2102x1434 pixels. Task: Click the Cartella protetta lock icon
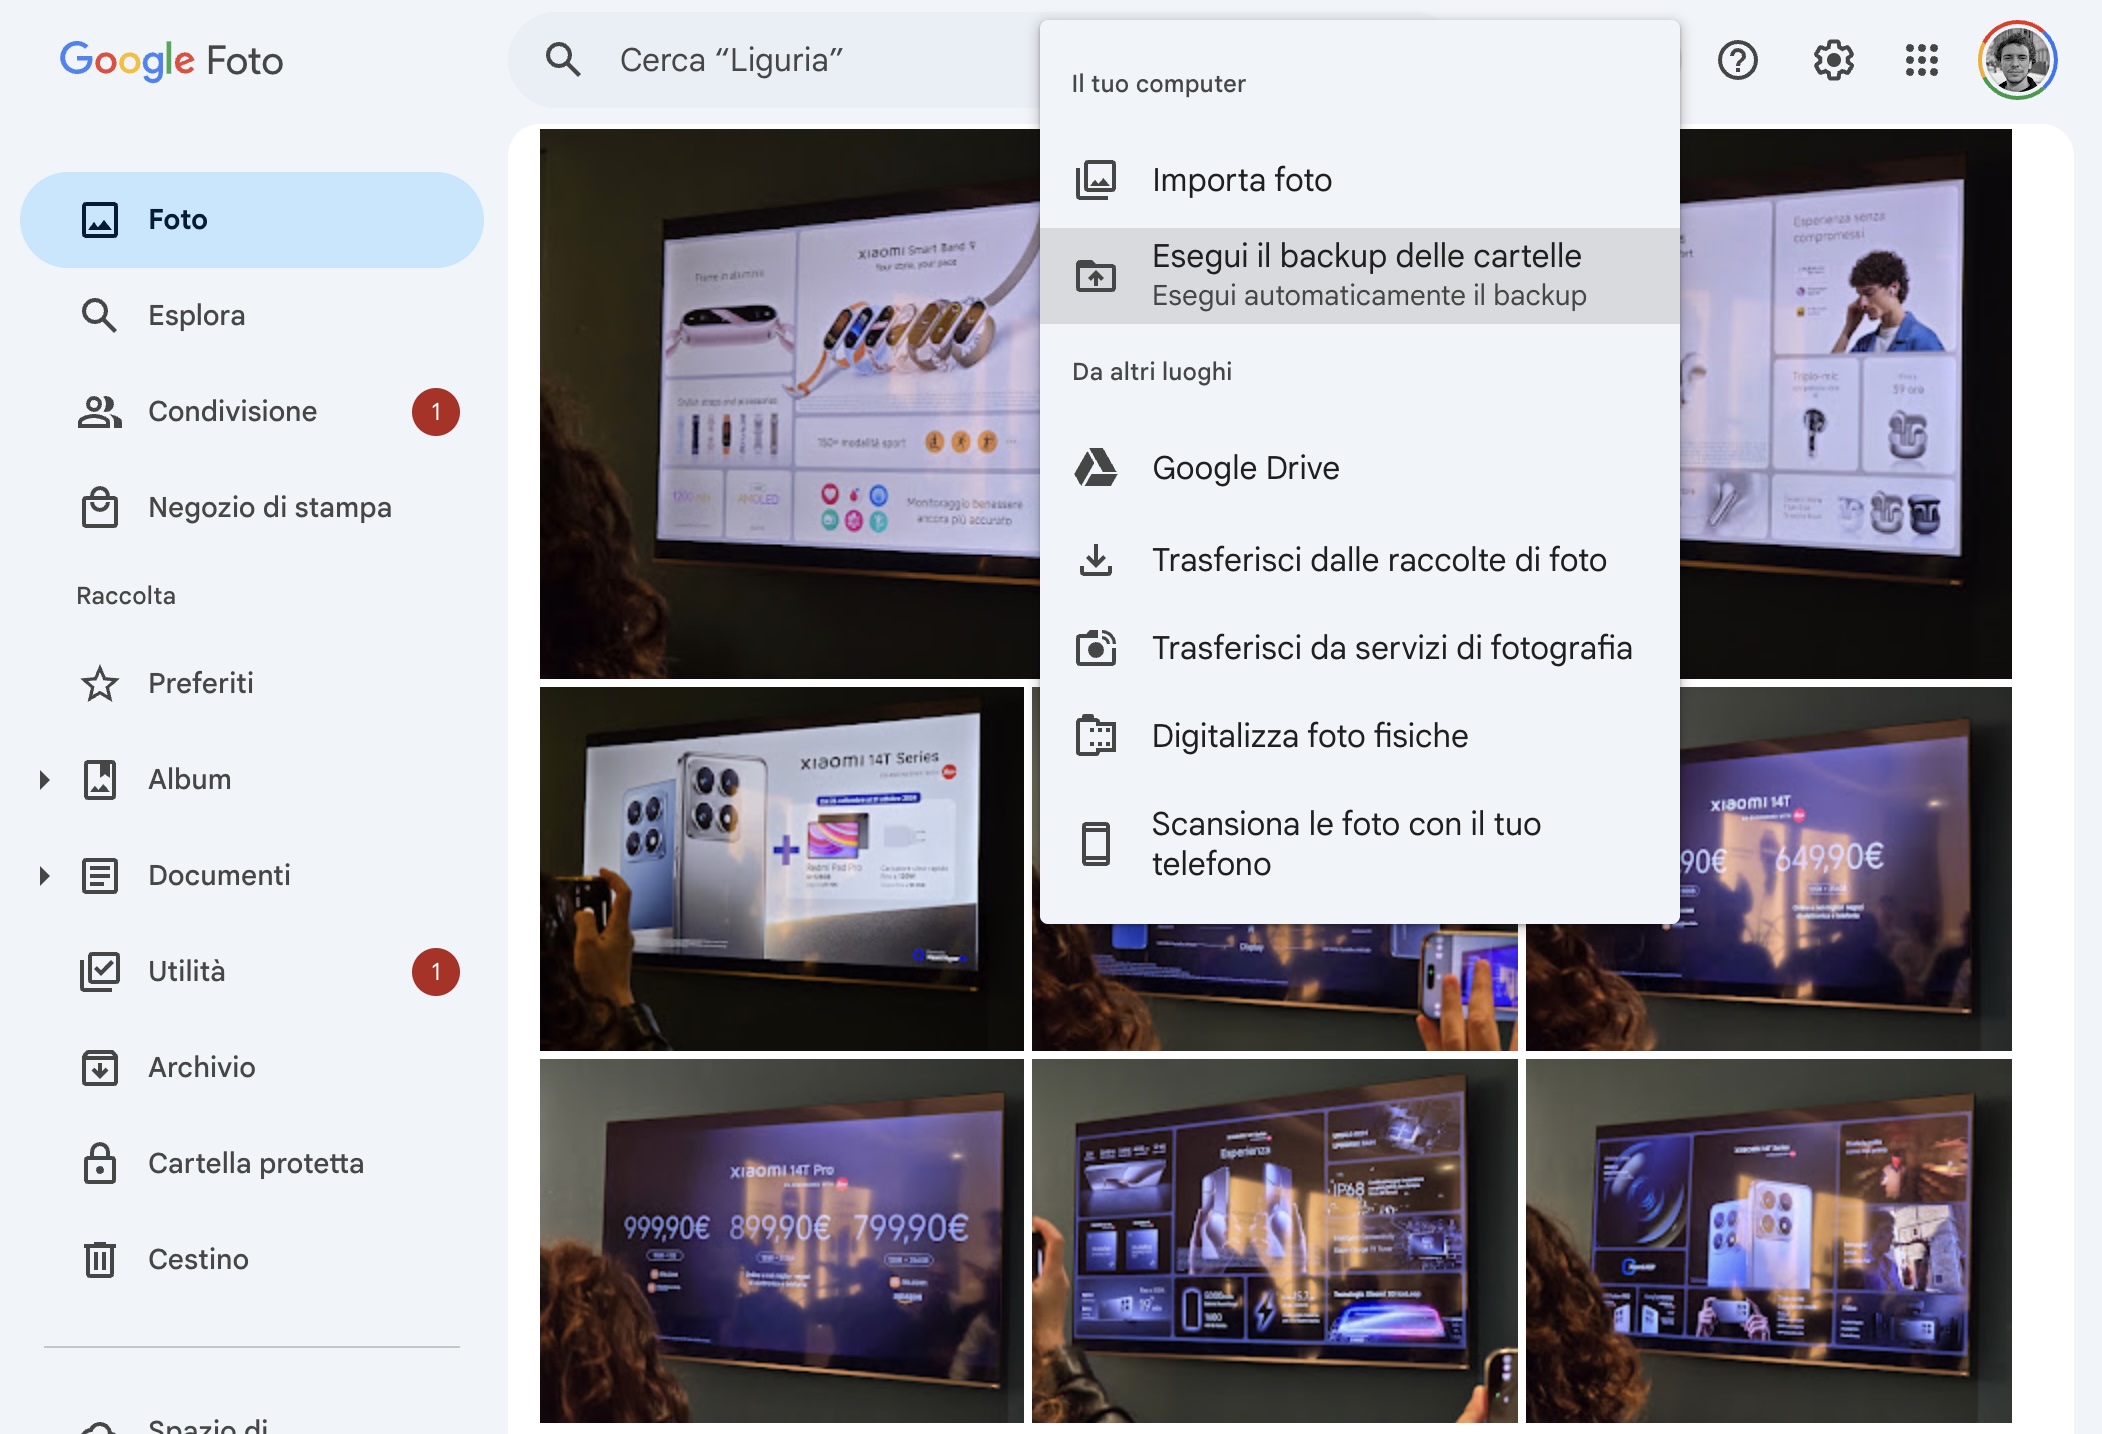[x=100, y=1163]
